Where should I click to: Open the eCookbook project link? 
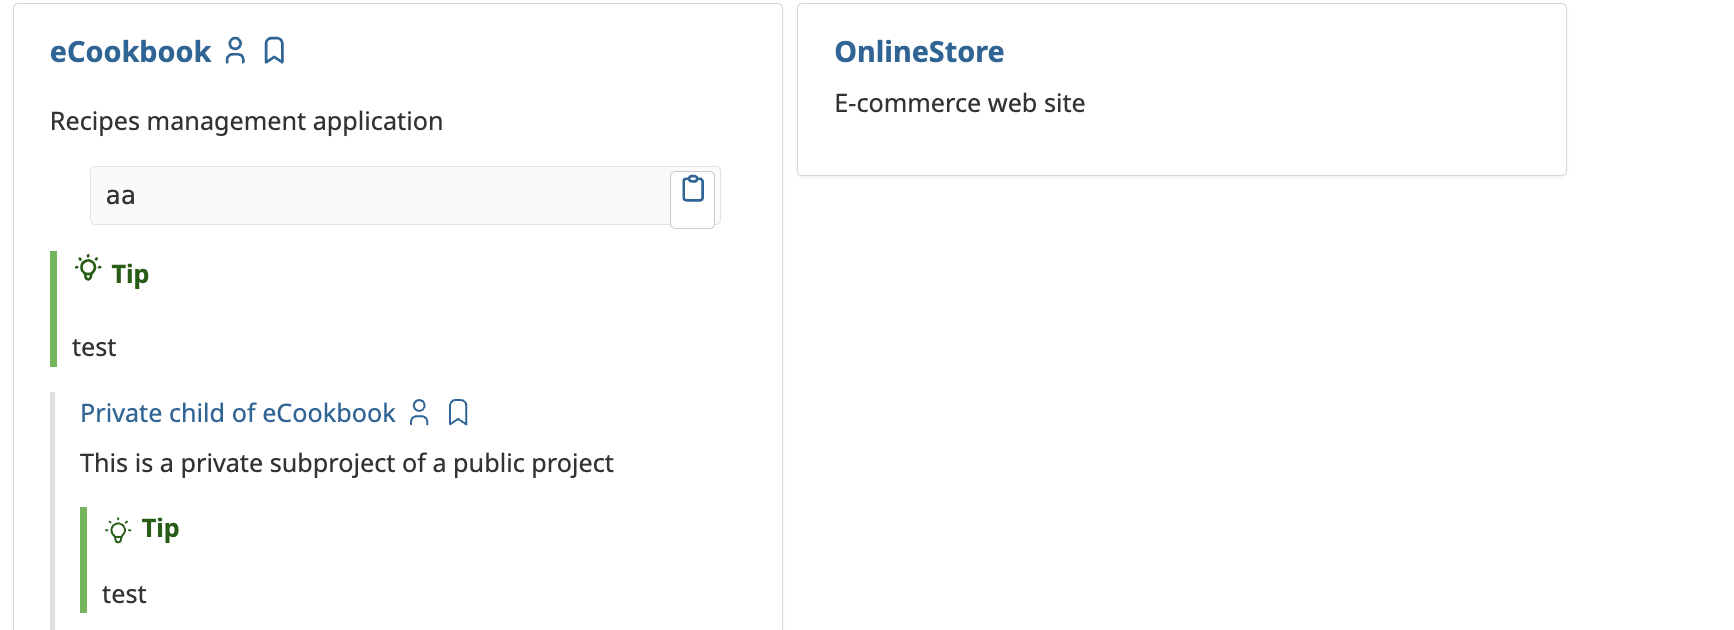click(x=130, y=52)
